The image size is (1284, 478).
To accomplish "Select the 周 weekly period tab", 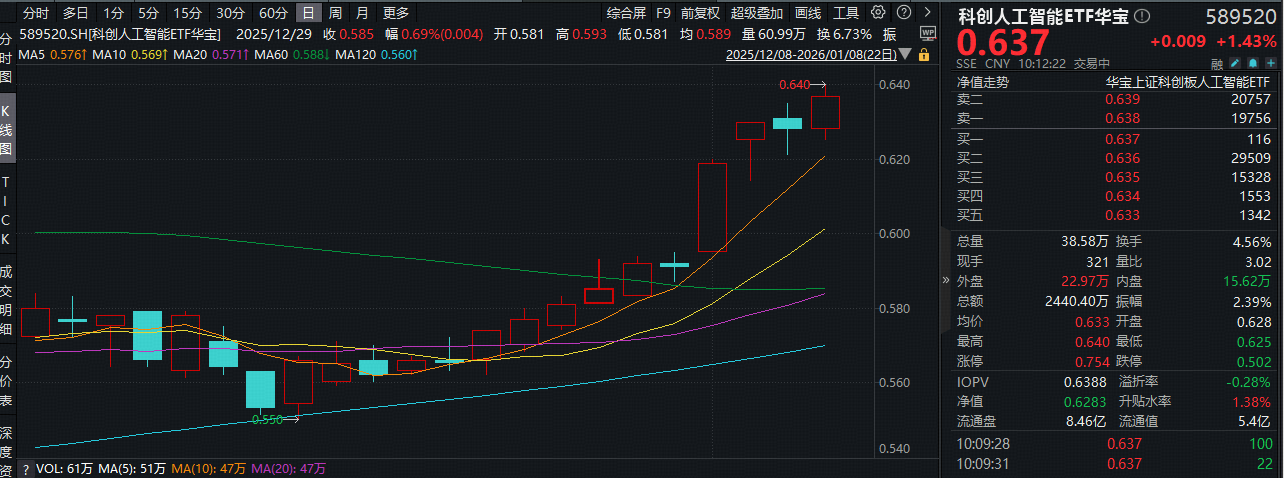I will pyautogui.click(x=335, y=13).
